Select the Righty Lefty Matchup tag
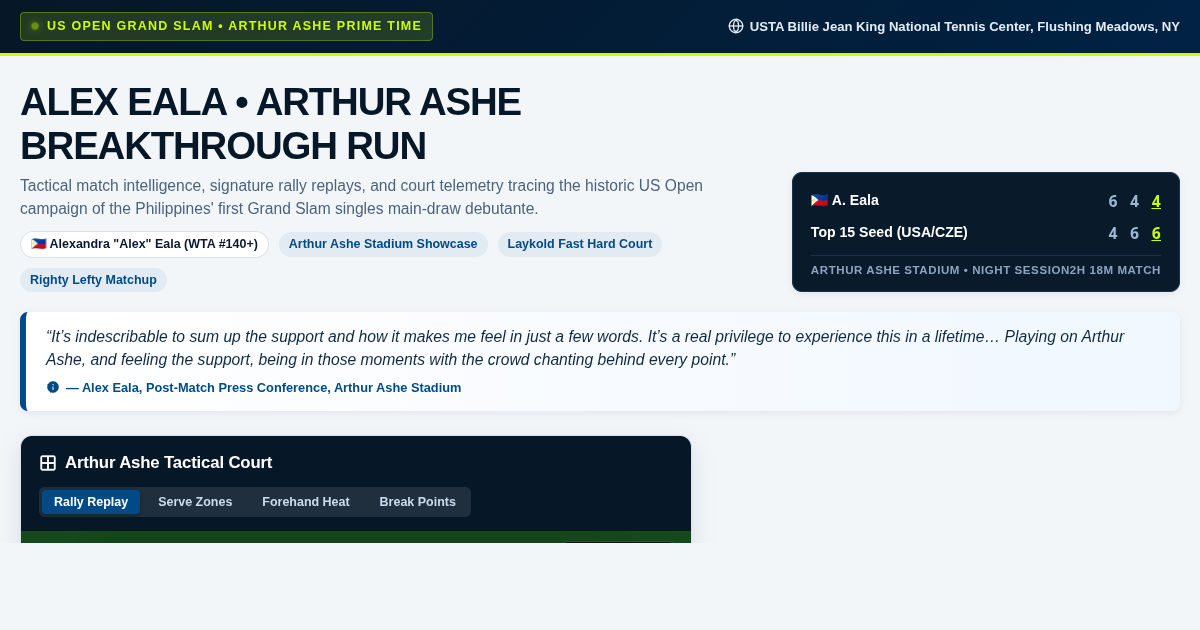The image size is (1200, 630). [x=93, y=280]
